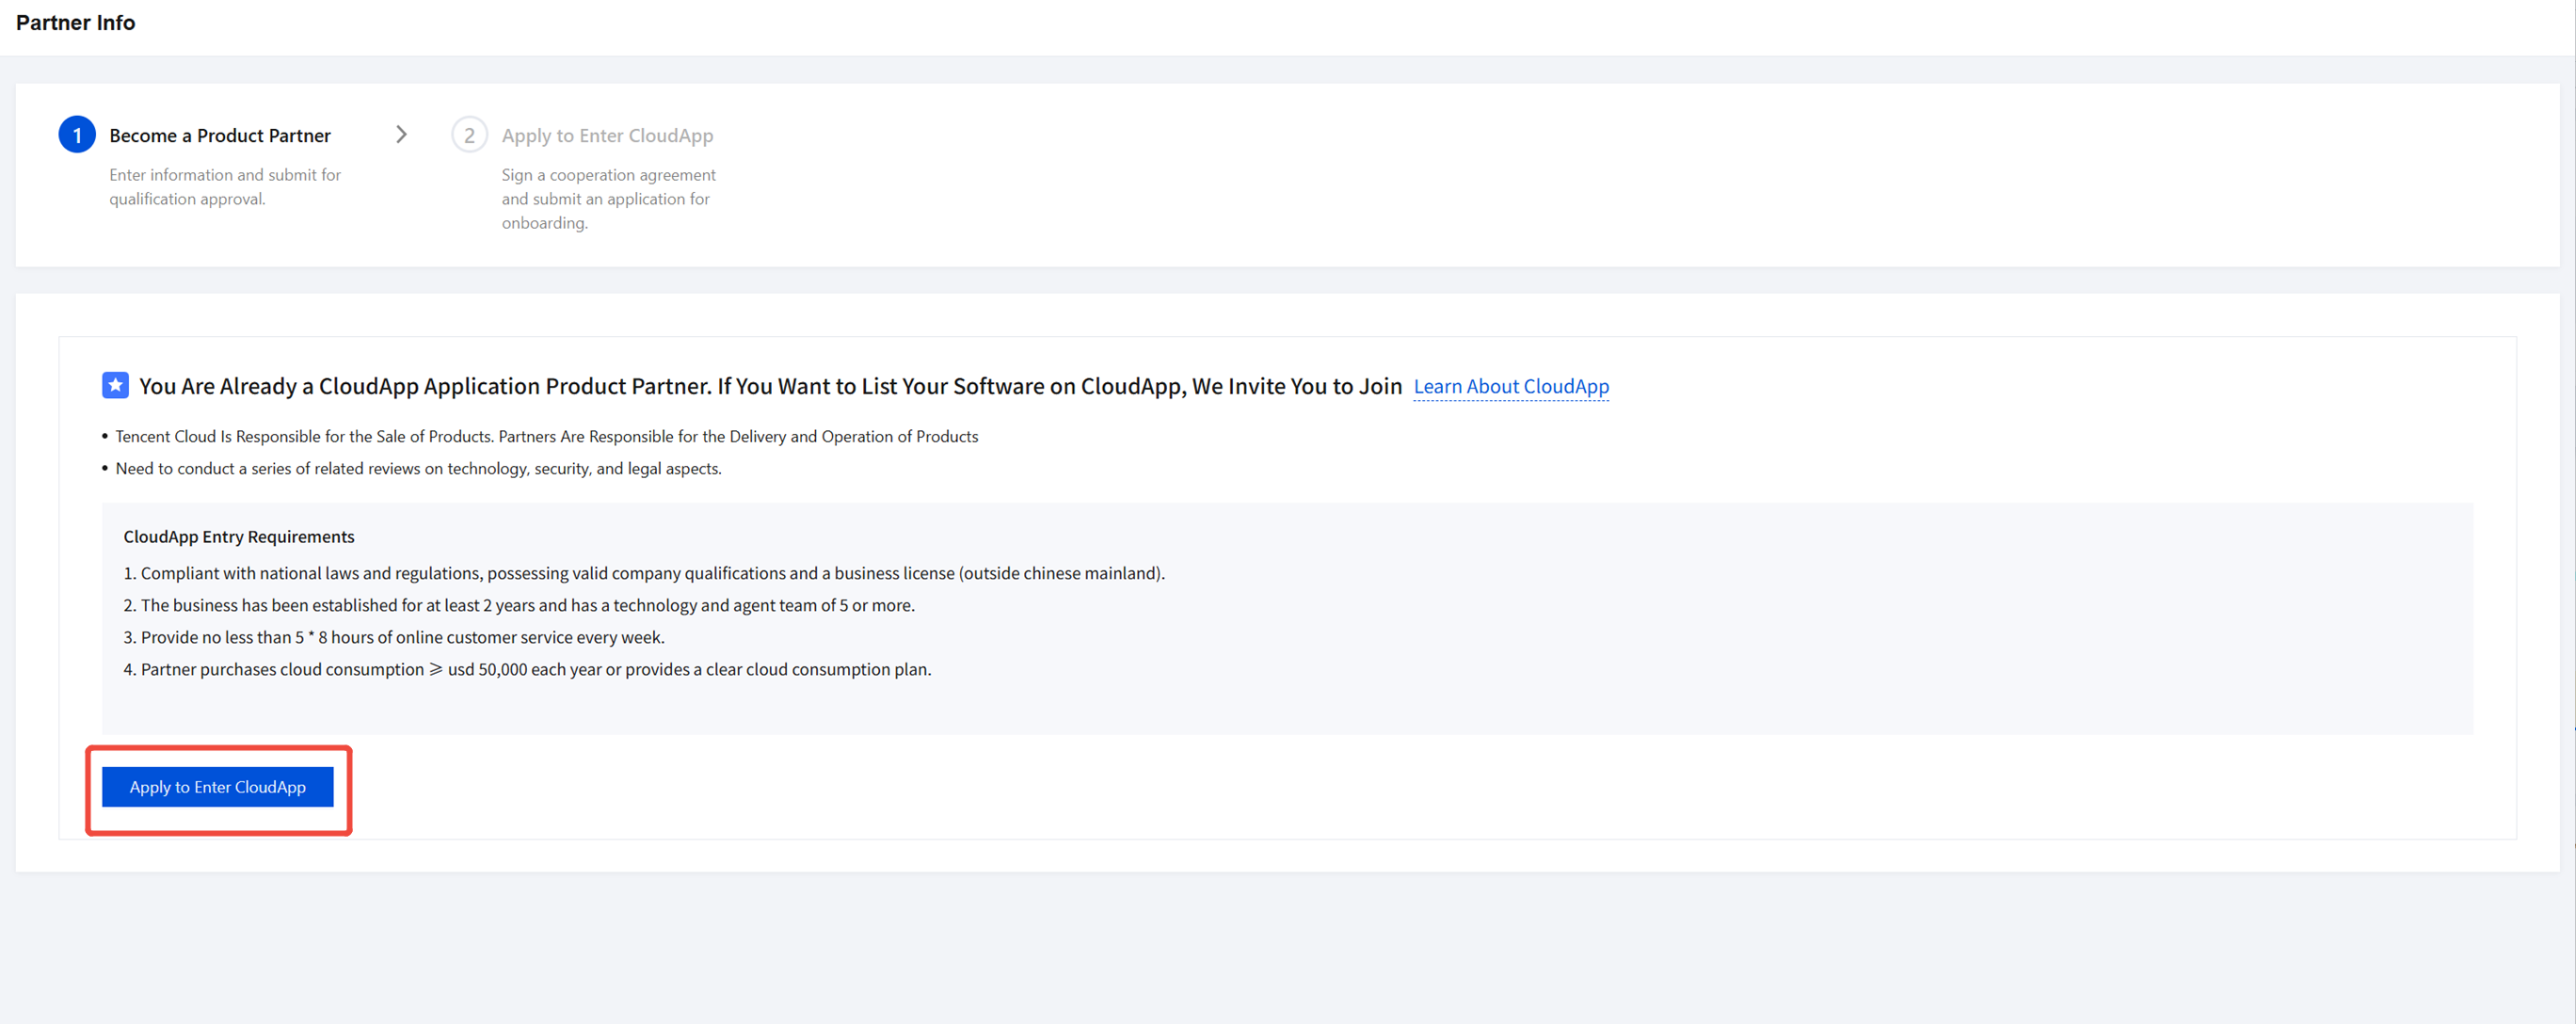Click the business license requirement line

(x=652, y=573)
